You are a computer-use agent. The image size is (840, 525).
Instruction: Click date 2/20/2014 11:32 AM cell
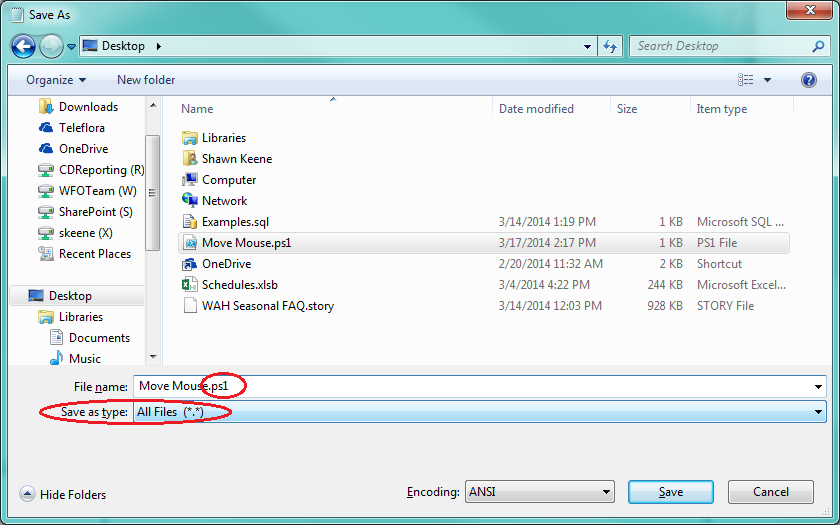(551, 264)
